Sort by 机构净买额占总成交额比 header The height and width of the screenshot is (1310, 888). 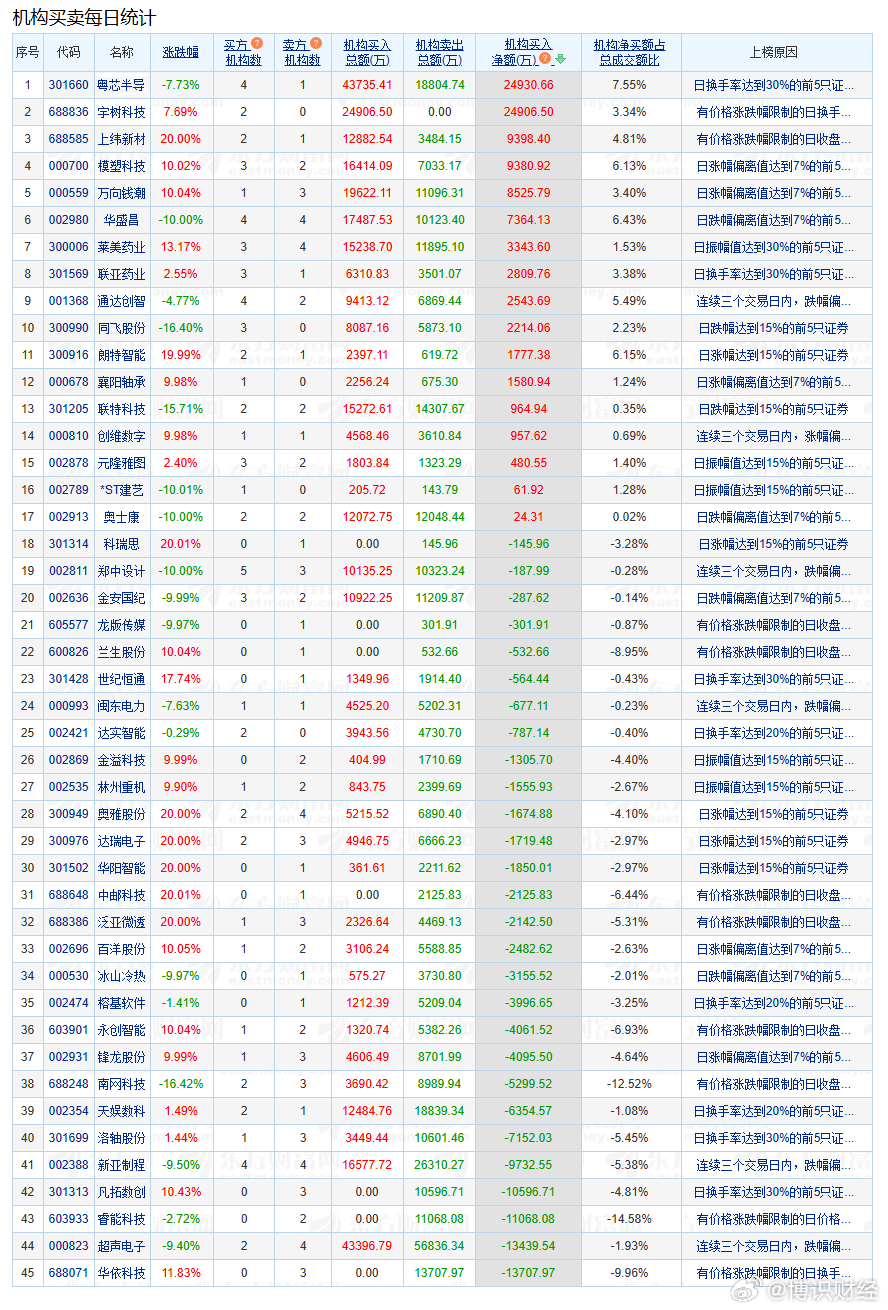point(629,52)
